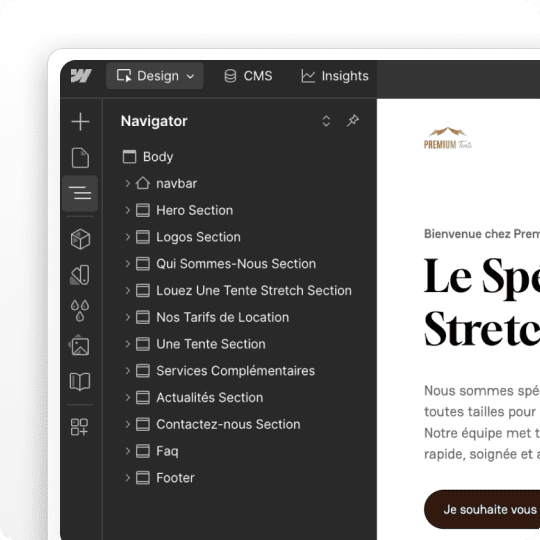The width and height of the screenshot is (540, 540).
Task: Open the Assets image icon
Action: tap(80, 345)
